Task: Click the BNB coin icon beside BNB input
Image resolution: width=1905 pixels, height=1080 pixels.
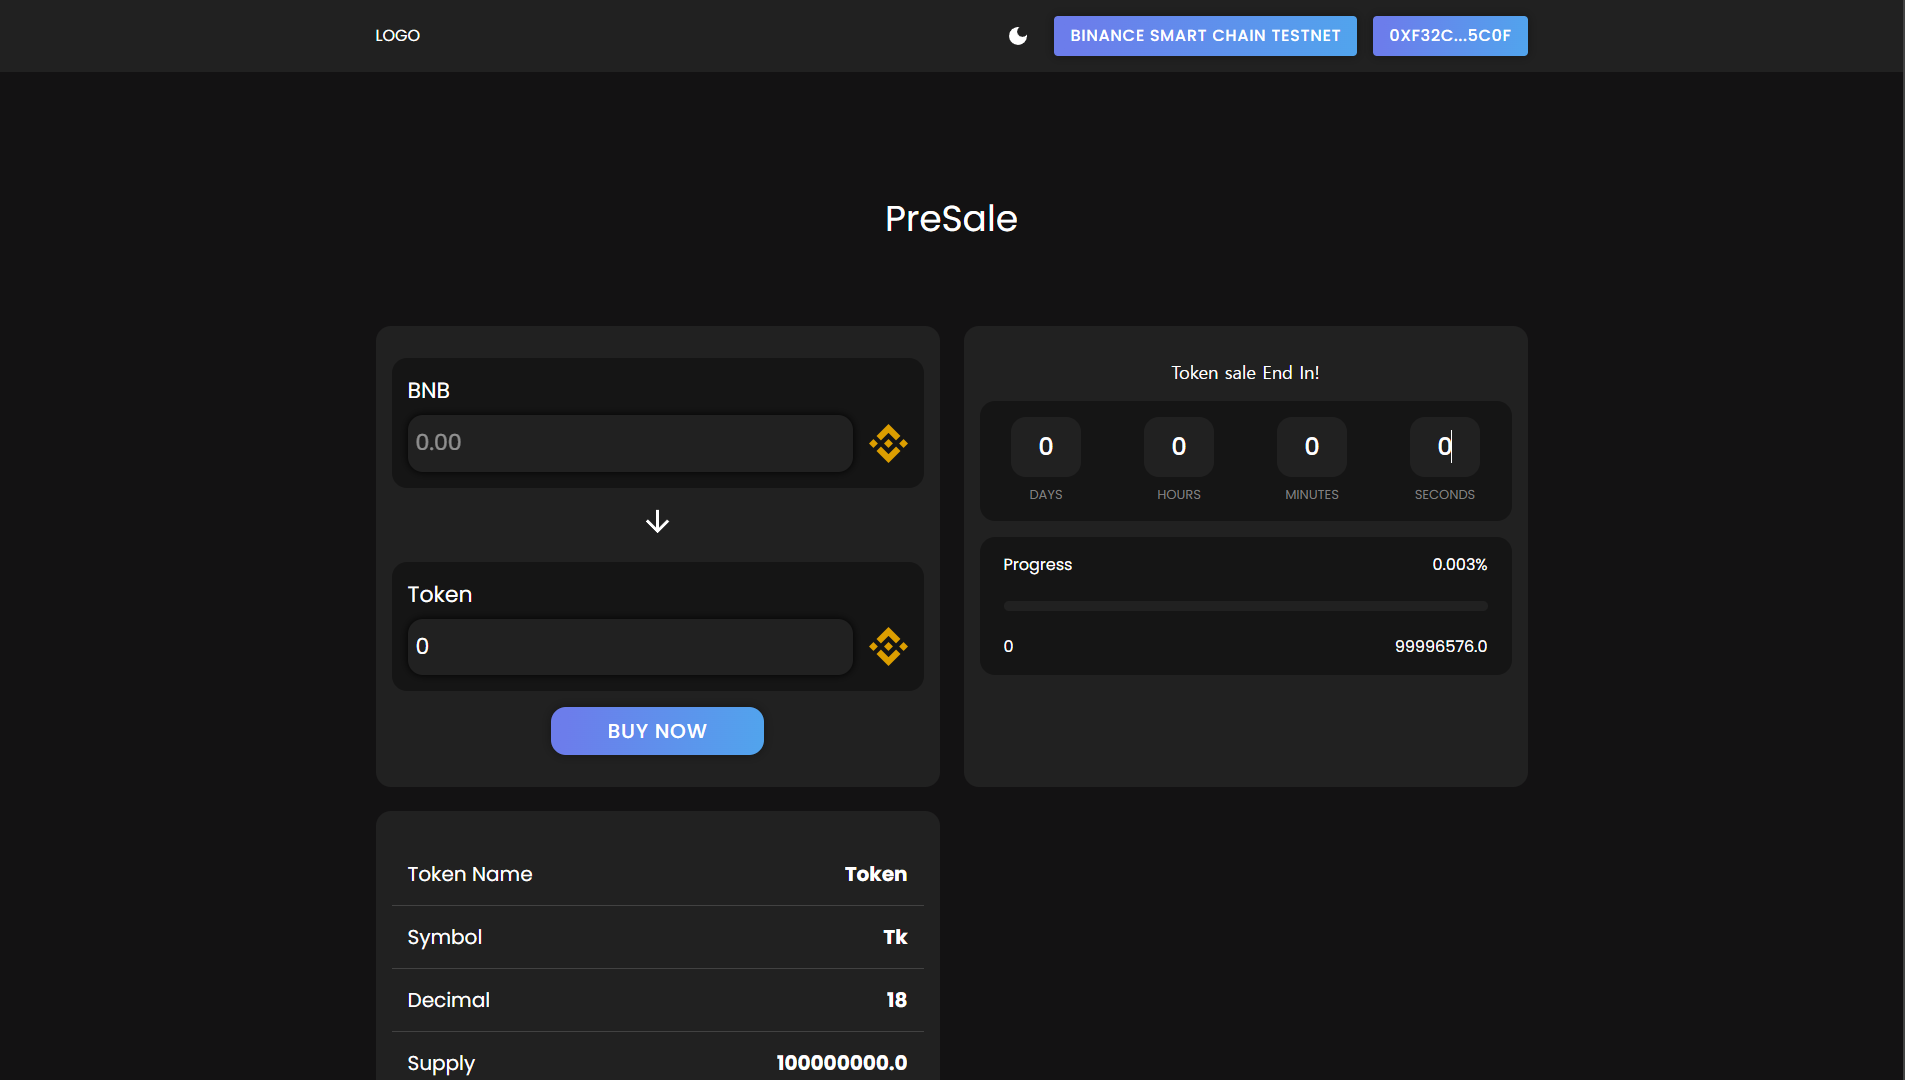Action: click(888, 443)
